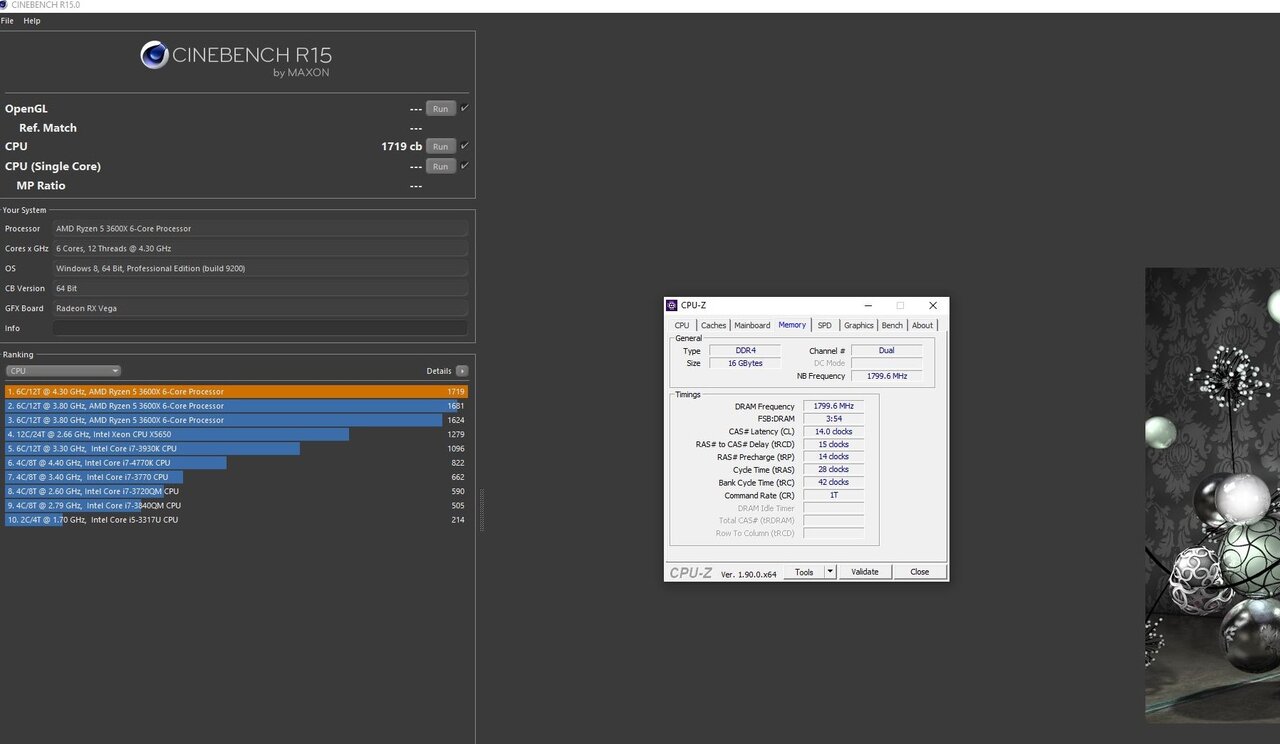Click the Info input field
This screenshot has width=1280, height=744.
(260, 328)
